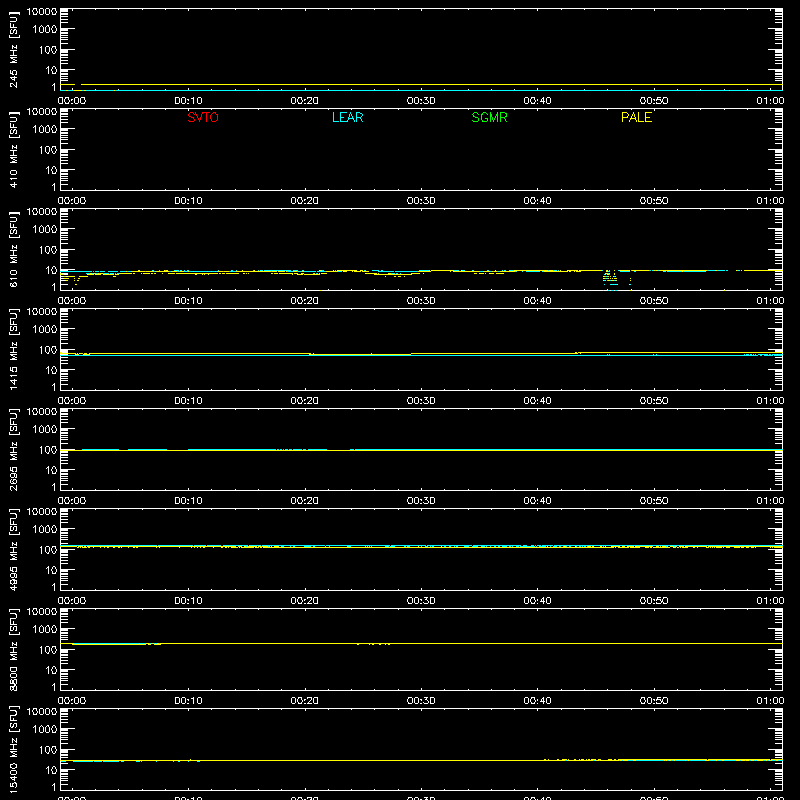The height and width of the screenshot is (800, 800).
Task: Click 01:00 tick label under 4995 MHz panel
Action: [x=770, y=601]
